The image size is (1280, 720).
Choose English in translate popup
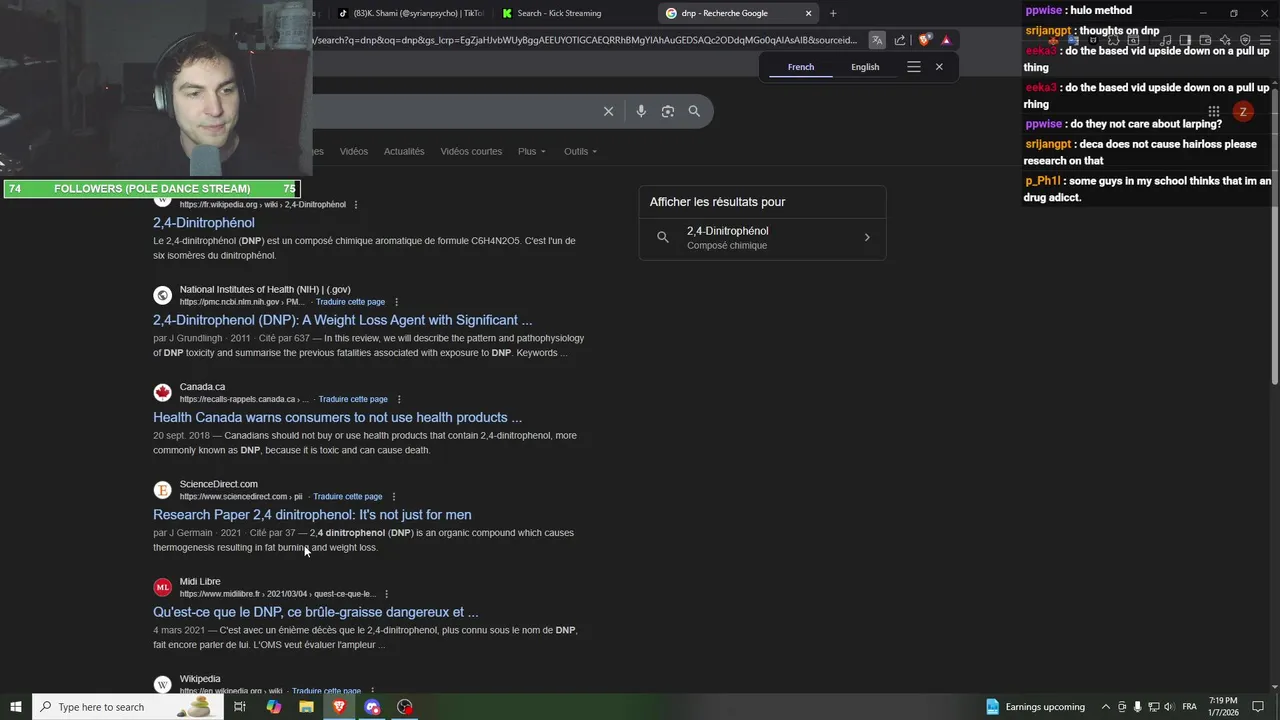pyautogui.click(x=865, y=67)
